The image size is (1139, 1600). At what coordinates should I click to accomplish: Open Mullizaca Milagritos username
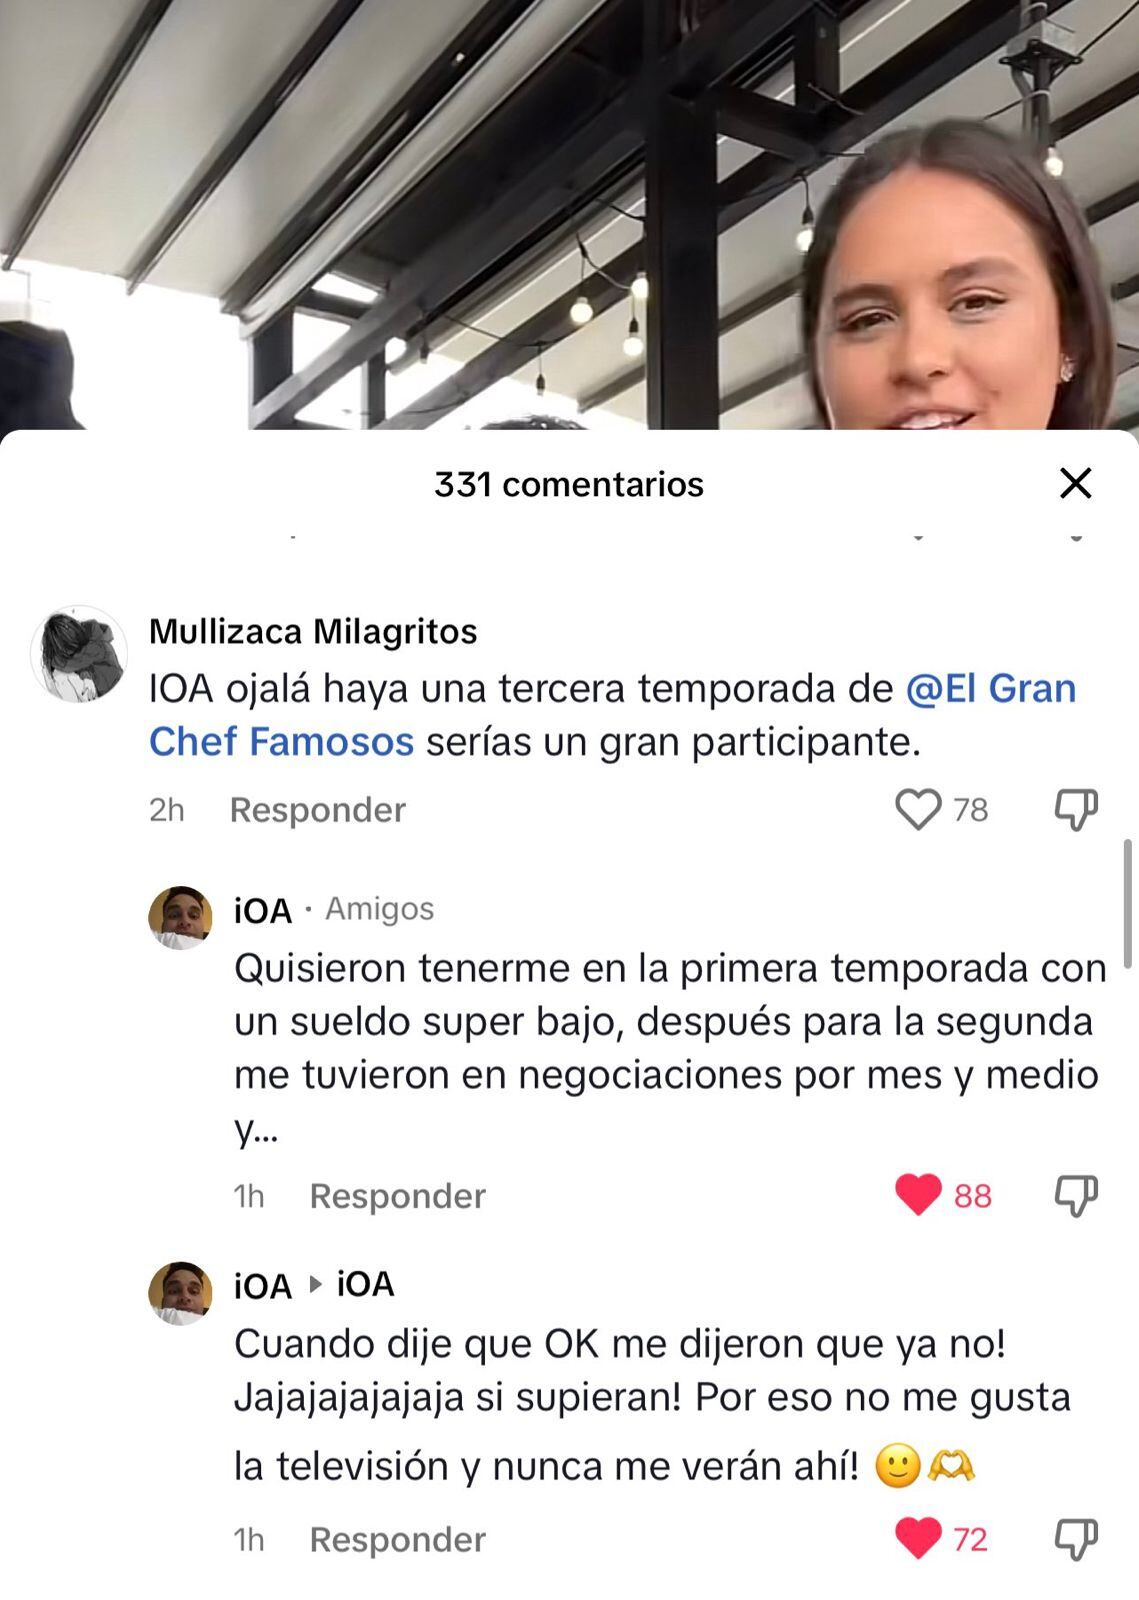[x=313, y=632]
